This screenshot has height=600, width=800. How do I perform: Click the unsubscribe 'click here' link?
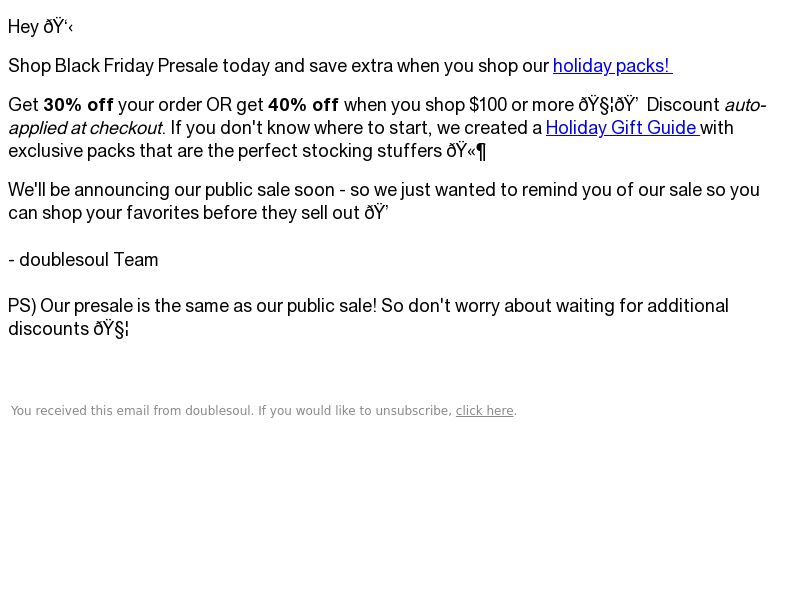pos(484,411)
